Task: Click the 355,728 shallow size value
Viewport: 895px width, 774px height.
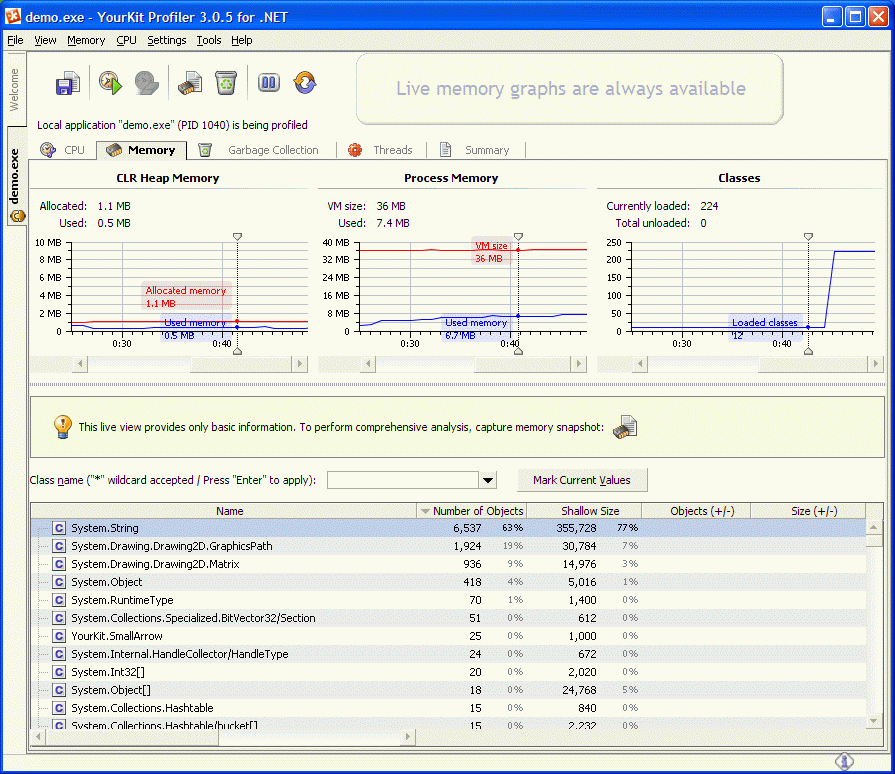Action: (576, 528)
